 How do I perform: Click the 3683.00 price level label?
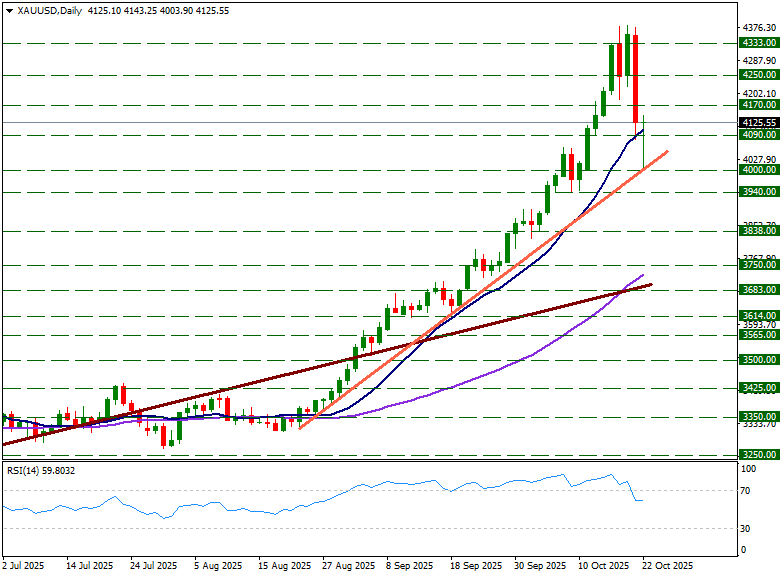click(x=759, y=290)
